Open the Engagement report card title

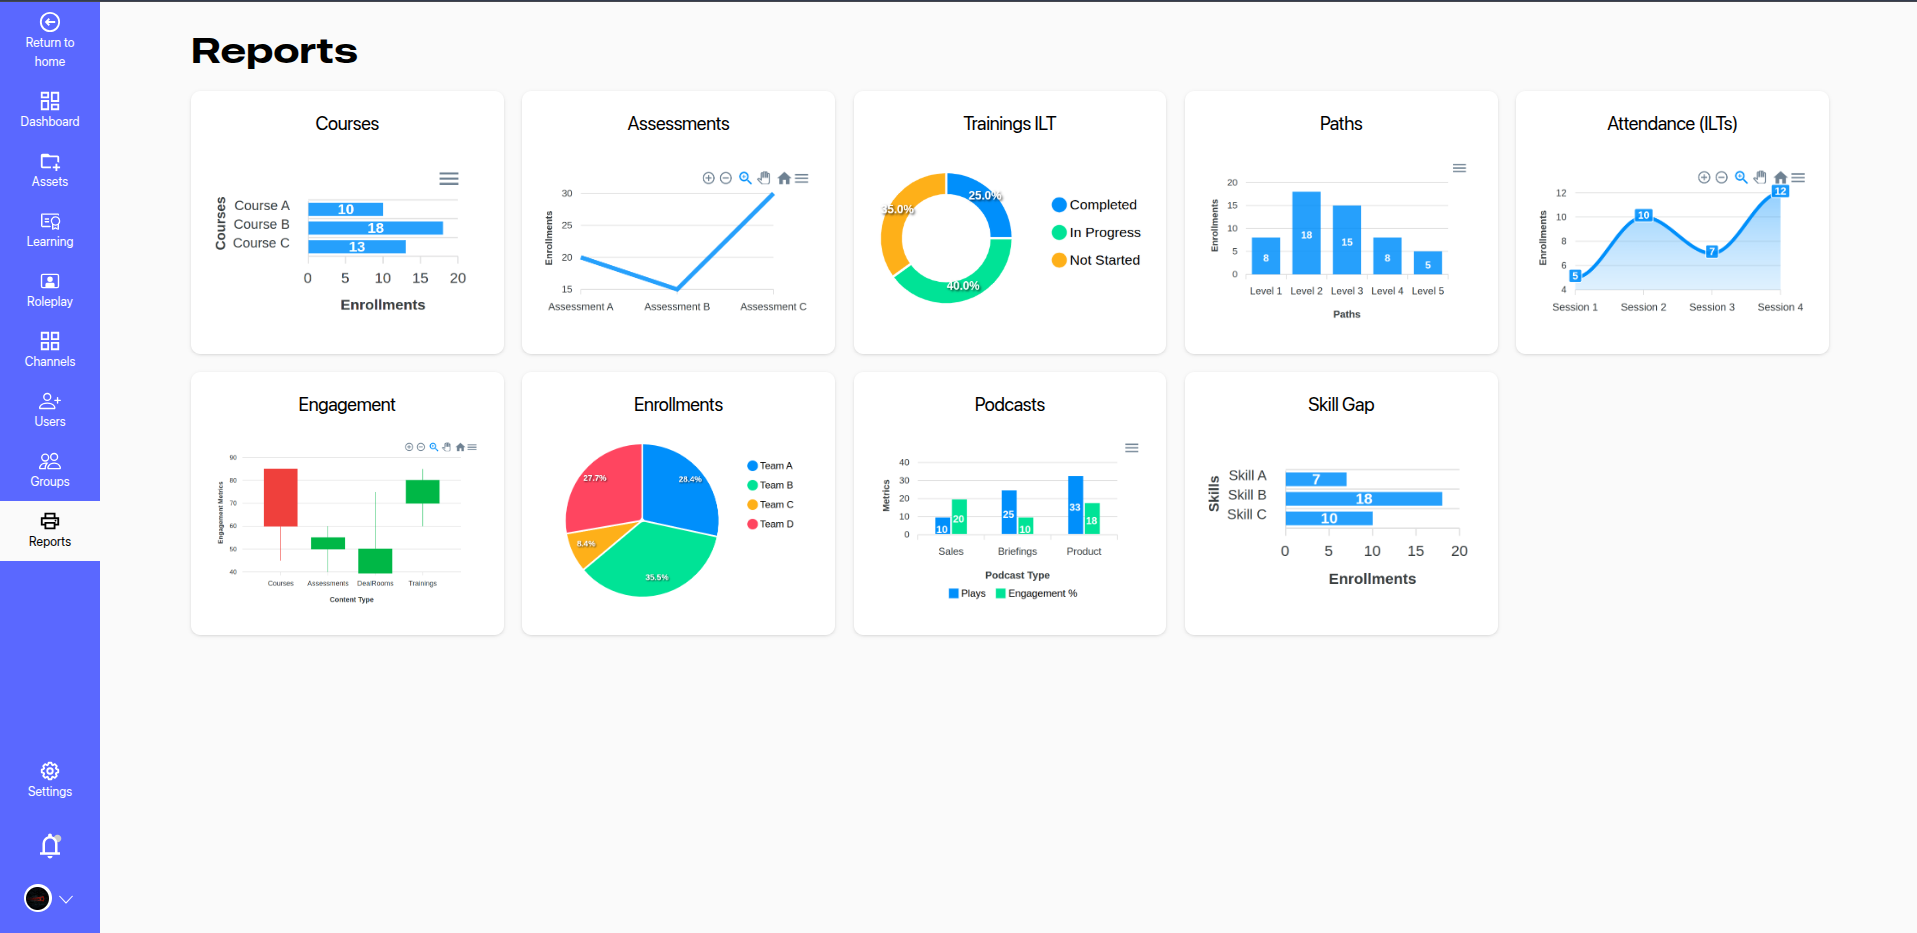[x=347, y=405]
